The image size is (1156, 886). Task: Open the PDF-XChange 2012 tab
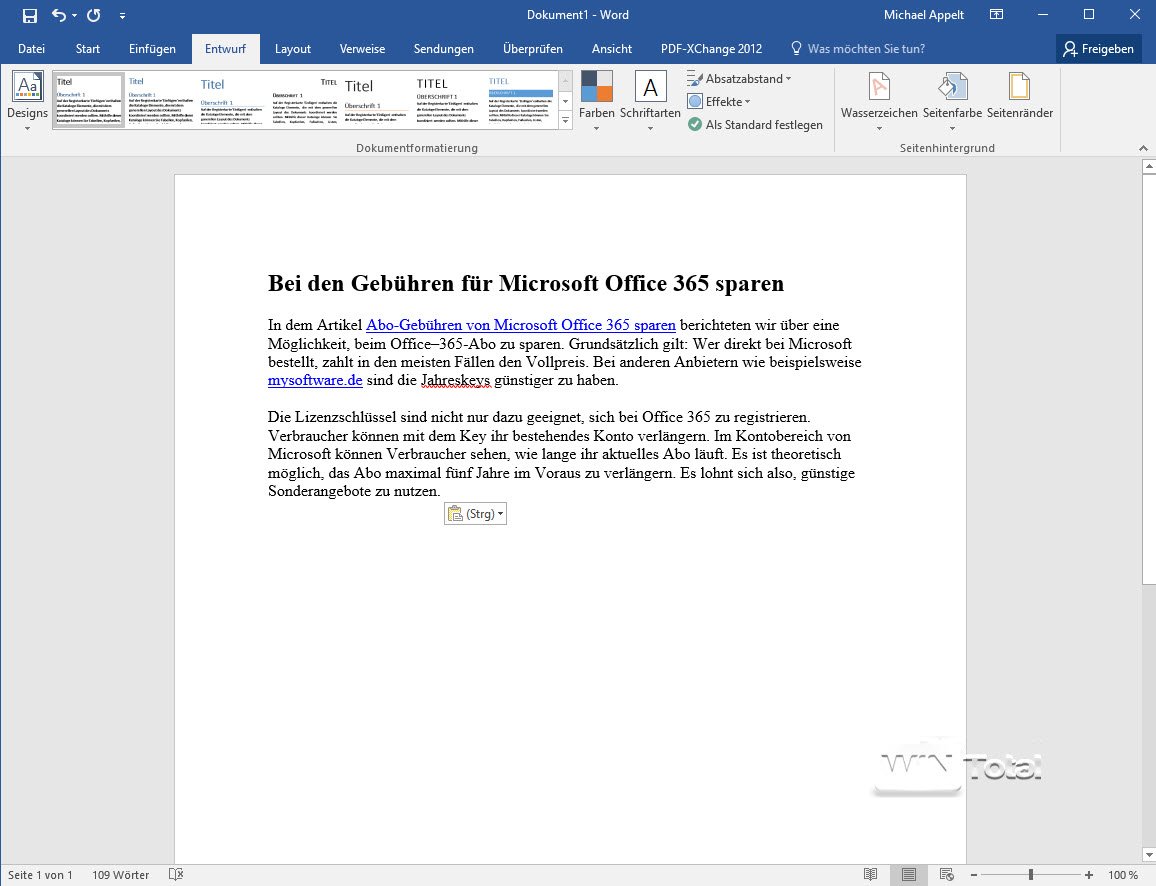pyautogui.click(x=711, y=49)
